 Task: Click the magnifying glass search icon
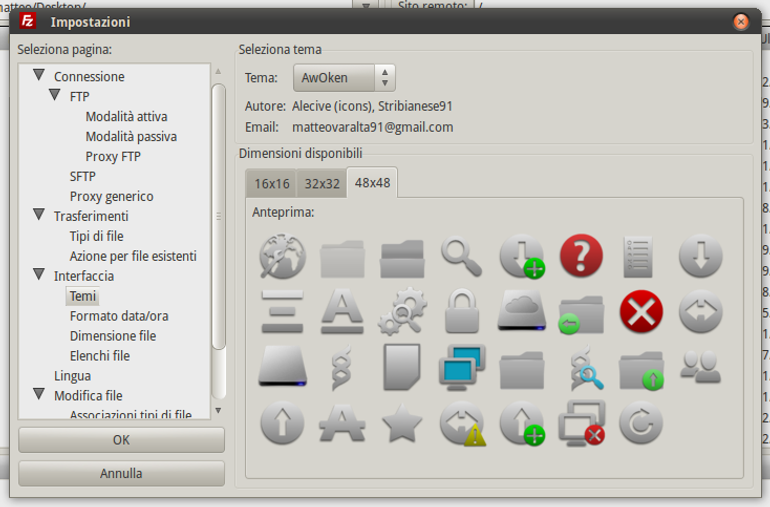[461, 256]
